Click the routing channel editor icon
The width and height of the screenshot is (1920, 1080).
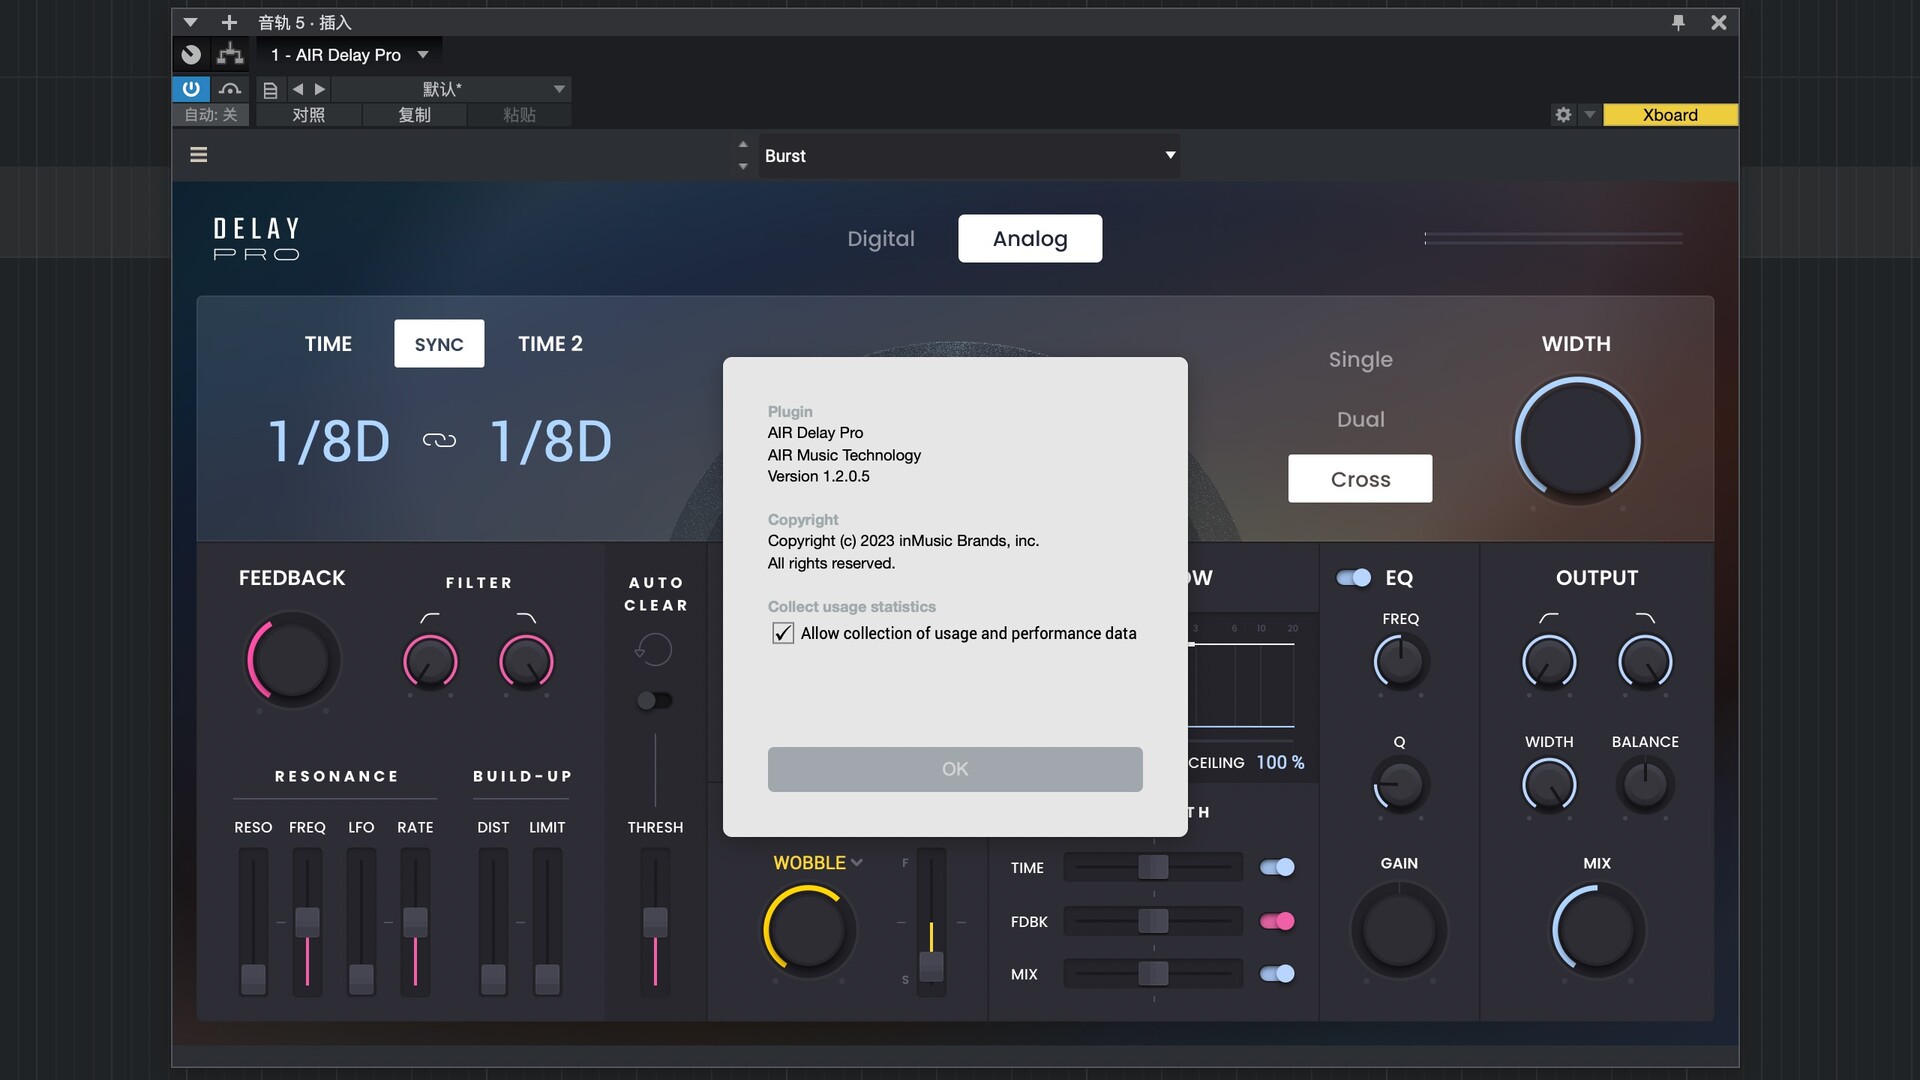[x=230, y=55]
